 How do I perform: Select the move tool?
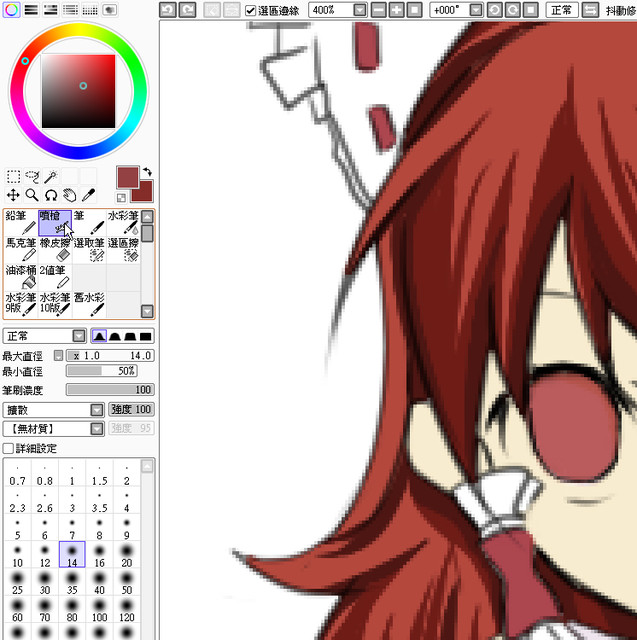pyautogui.click(x=13, y=196)
